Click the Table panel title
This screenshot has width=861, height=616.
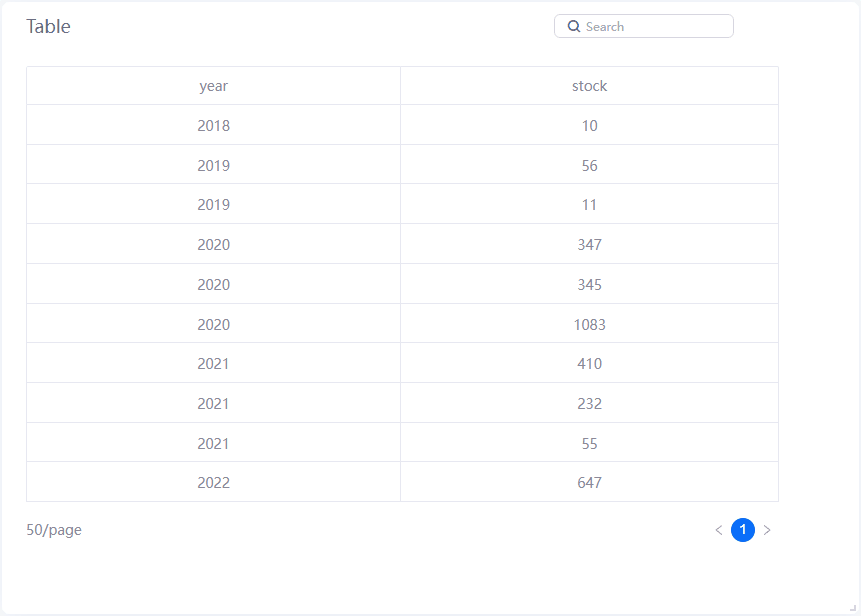pos(48,27)
